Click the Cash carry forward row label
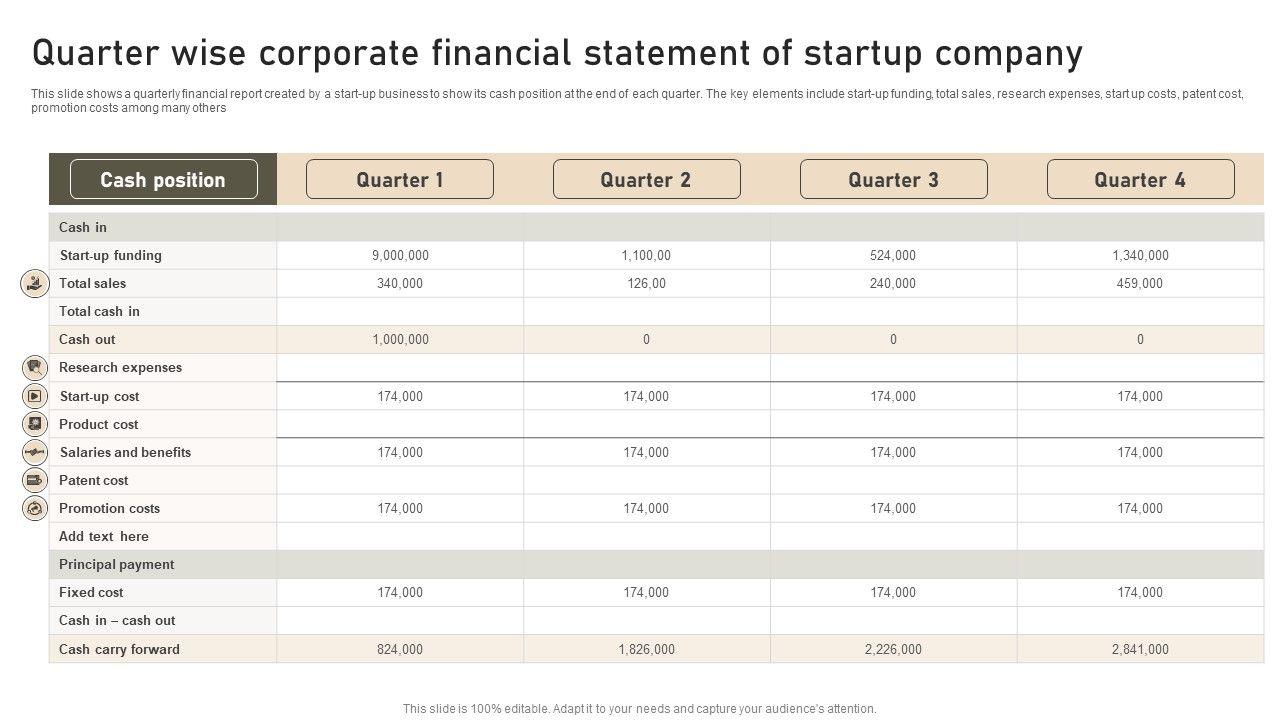This screenshot has width=1280, height=720. click(119, 649)
